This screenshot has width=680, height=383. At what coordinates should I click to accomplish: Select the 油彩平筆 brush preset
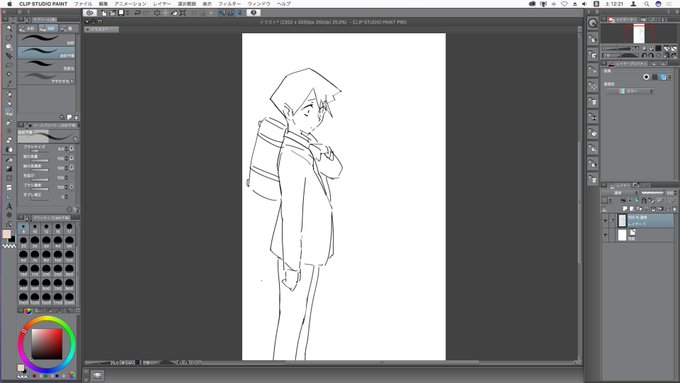point(47,53)
